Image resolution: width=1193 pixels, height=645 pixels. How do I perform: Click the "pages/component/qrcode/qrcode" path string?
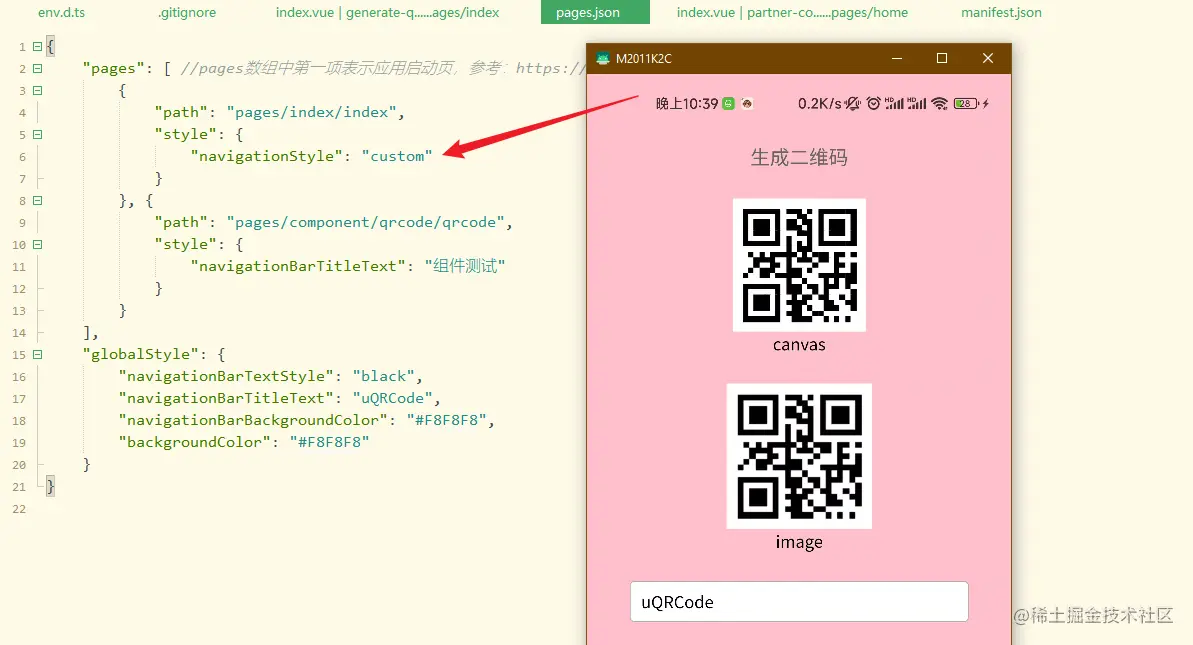(x=365, y=222)
